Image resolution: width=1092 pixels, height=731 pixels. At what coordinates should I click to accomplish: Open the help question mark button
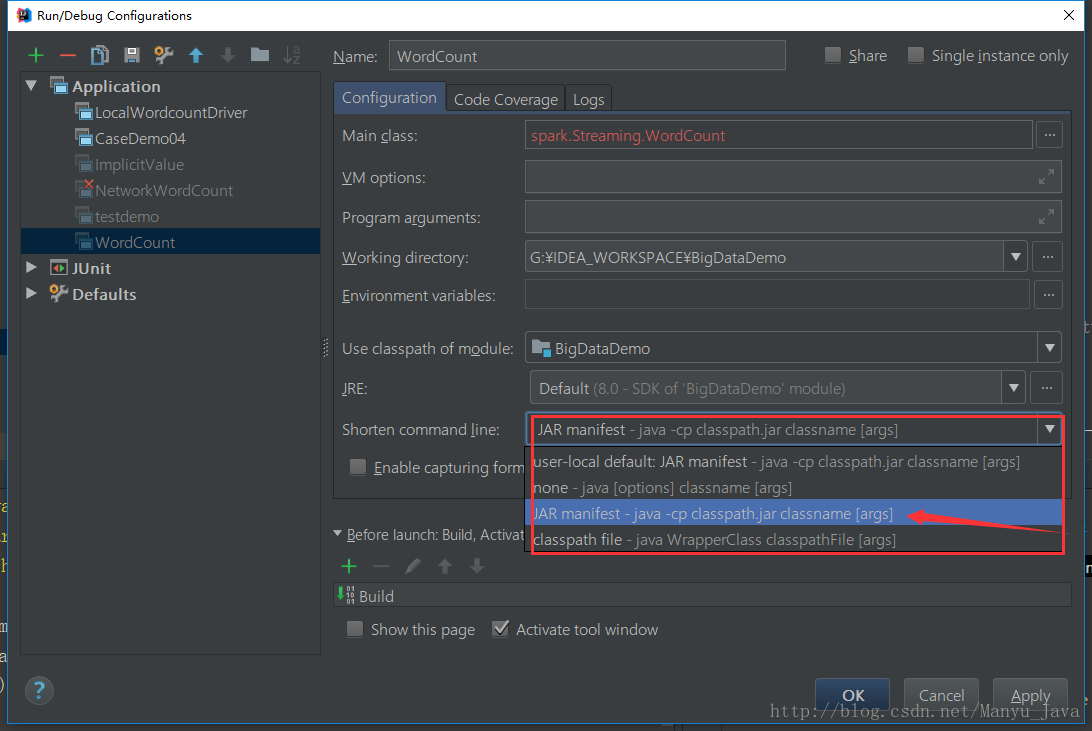[39, 691]
